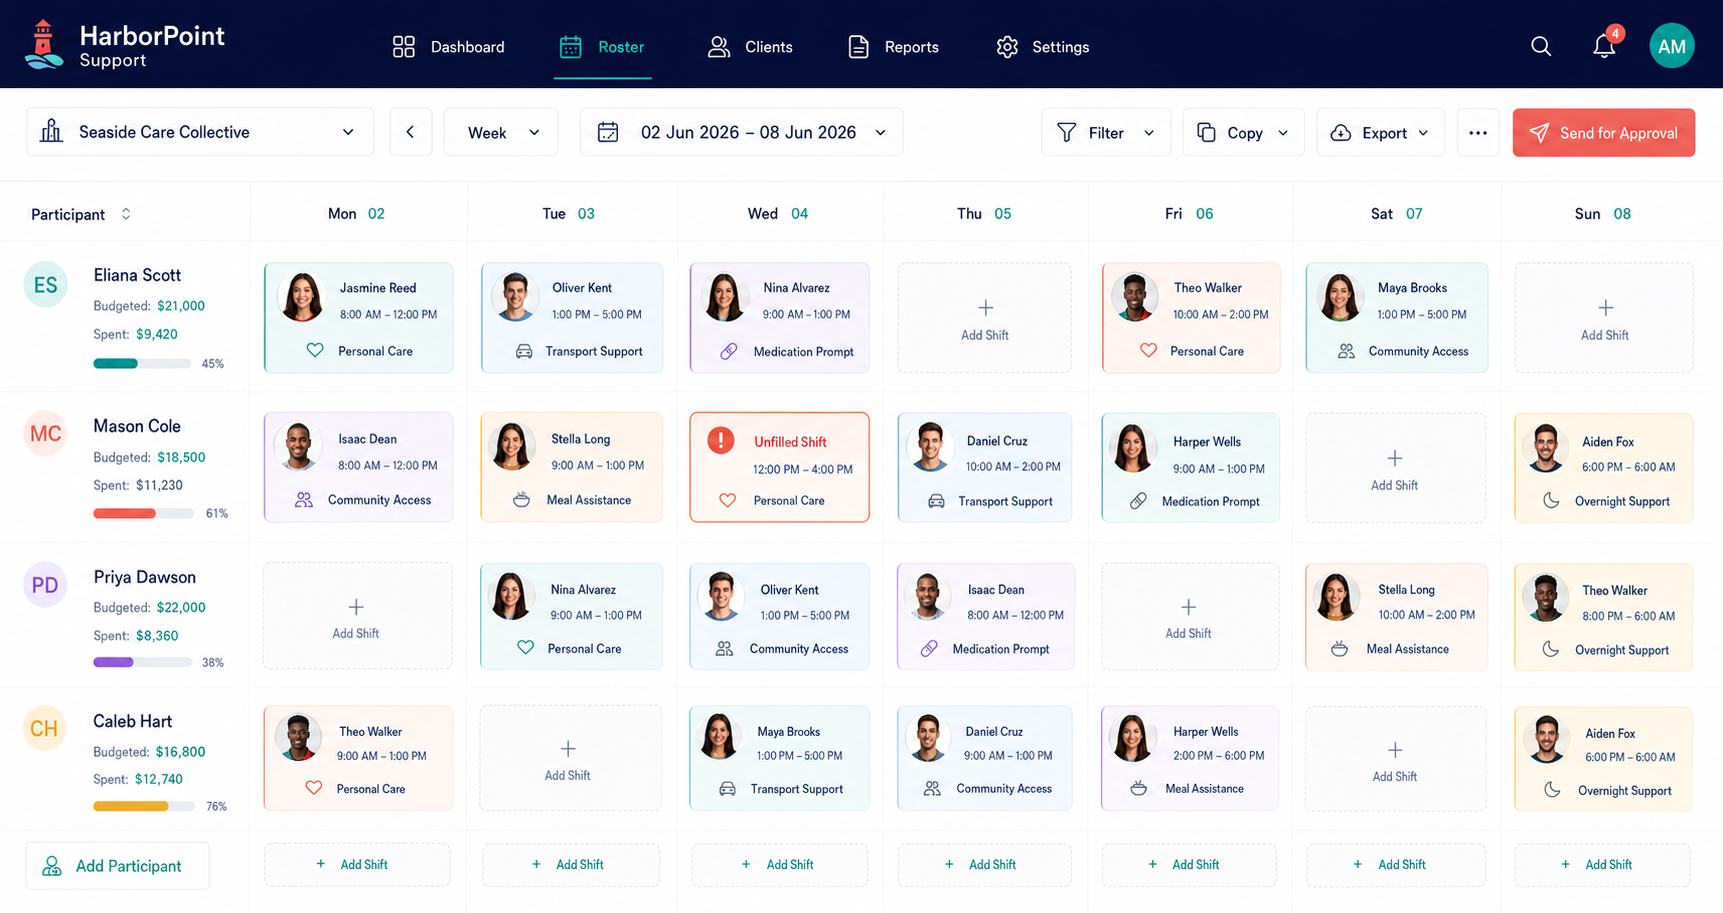The height and width of the screenshot is (913, 1723).
Task: Click the calendar icon in date range
Action: tap(608, 132)
